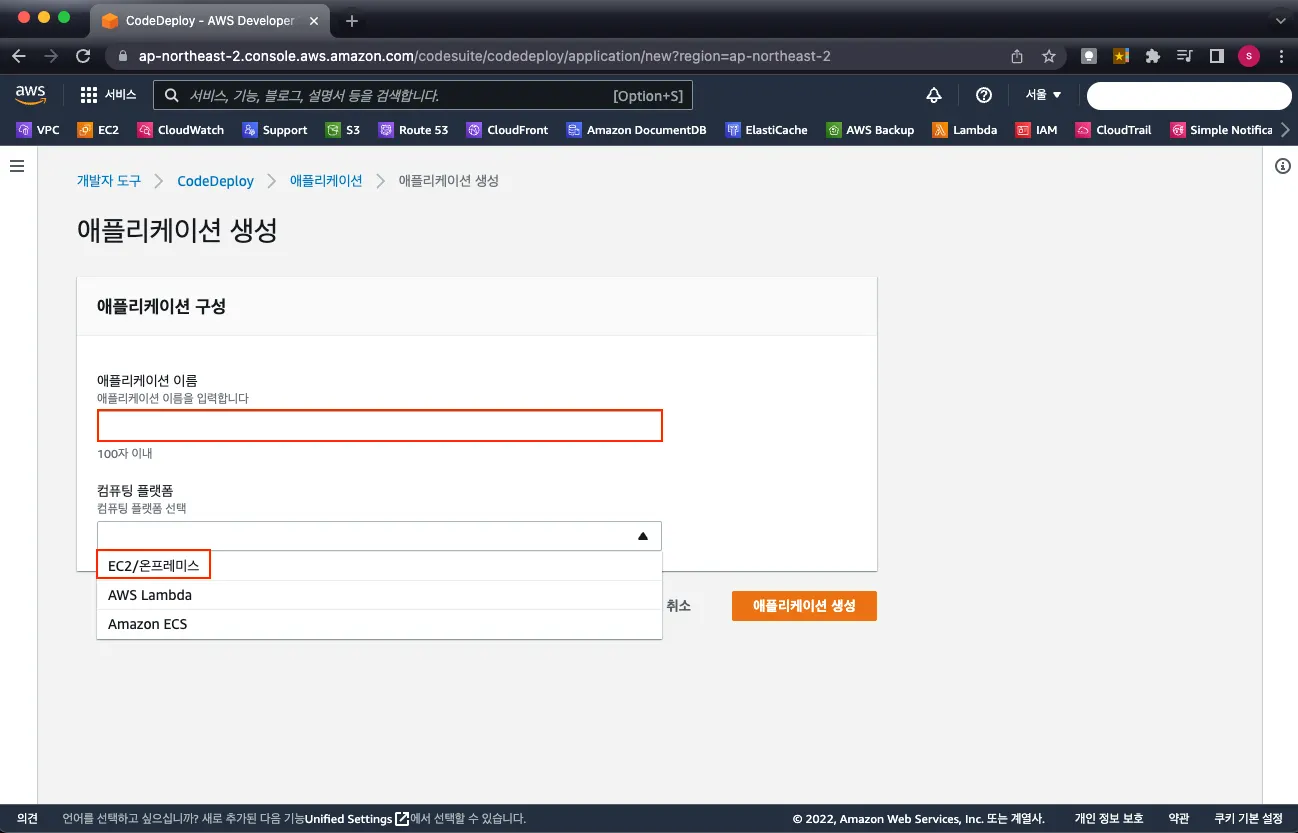The image size is (1298, 833).
Task: Open the account name menu in header
Action: [1189, 95]
